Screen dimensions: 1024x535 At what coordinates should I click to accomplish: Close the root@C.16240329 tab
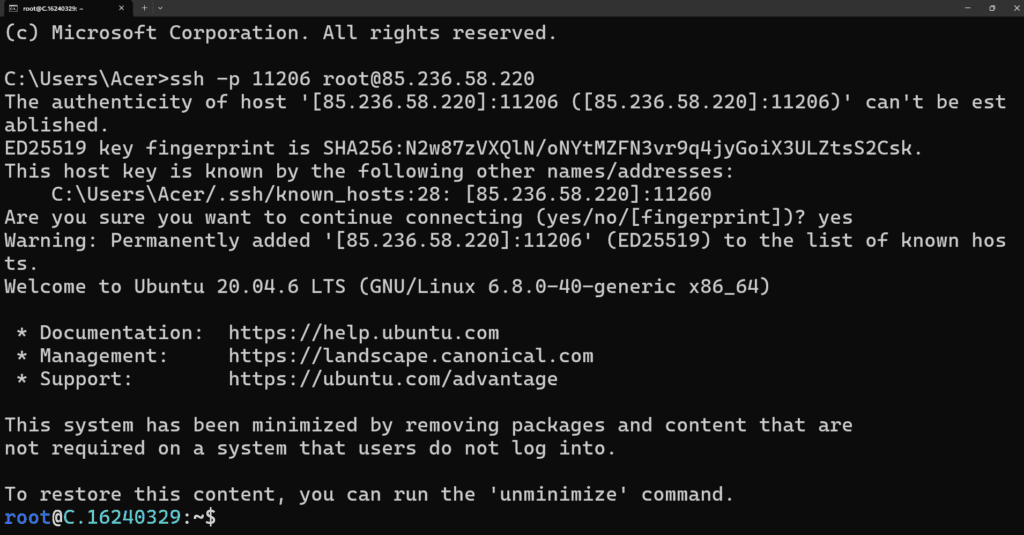click(x=121, y=8)
